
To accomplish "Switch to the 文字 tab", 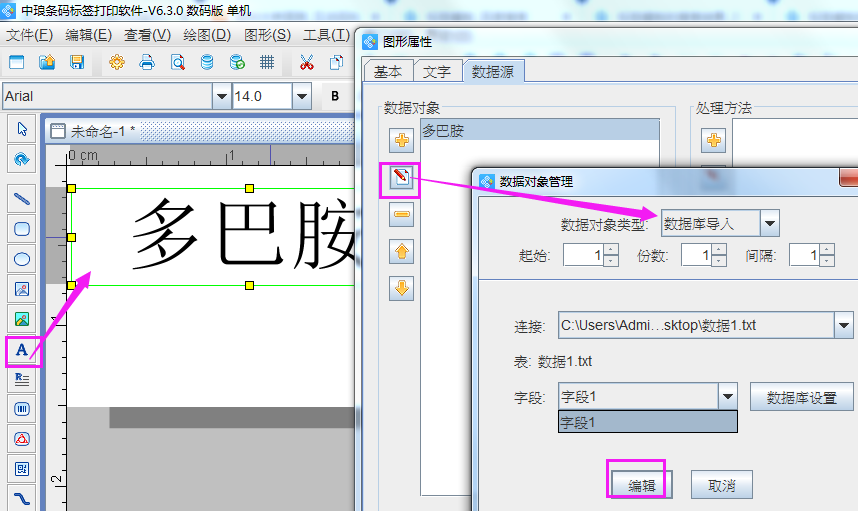I will tap(437, 72).
